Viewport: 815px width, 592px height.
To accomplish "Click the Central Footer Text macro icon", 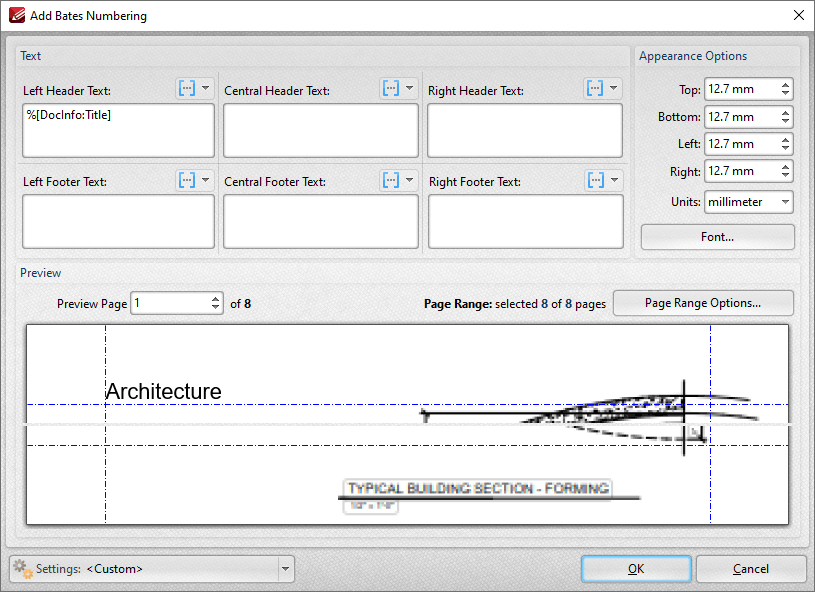I will 391,180.
